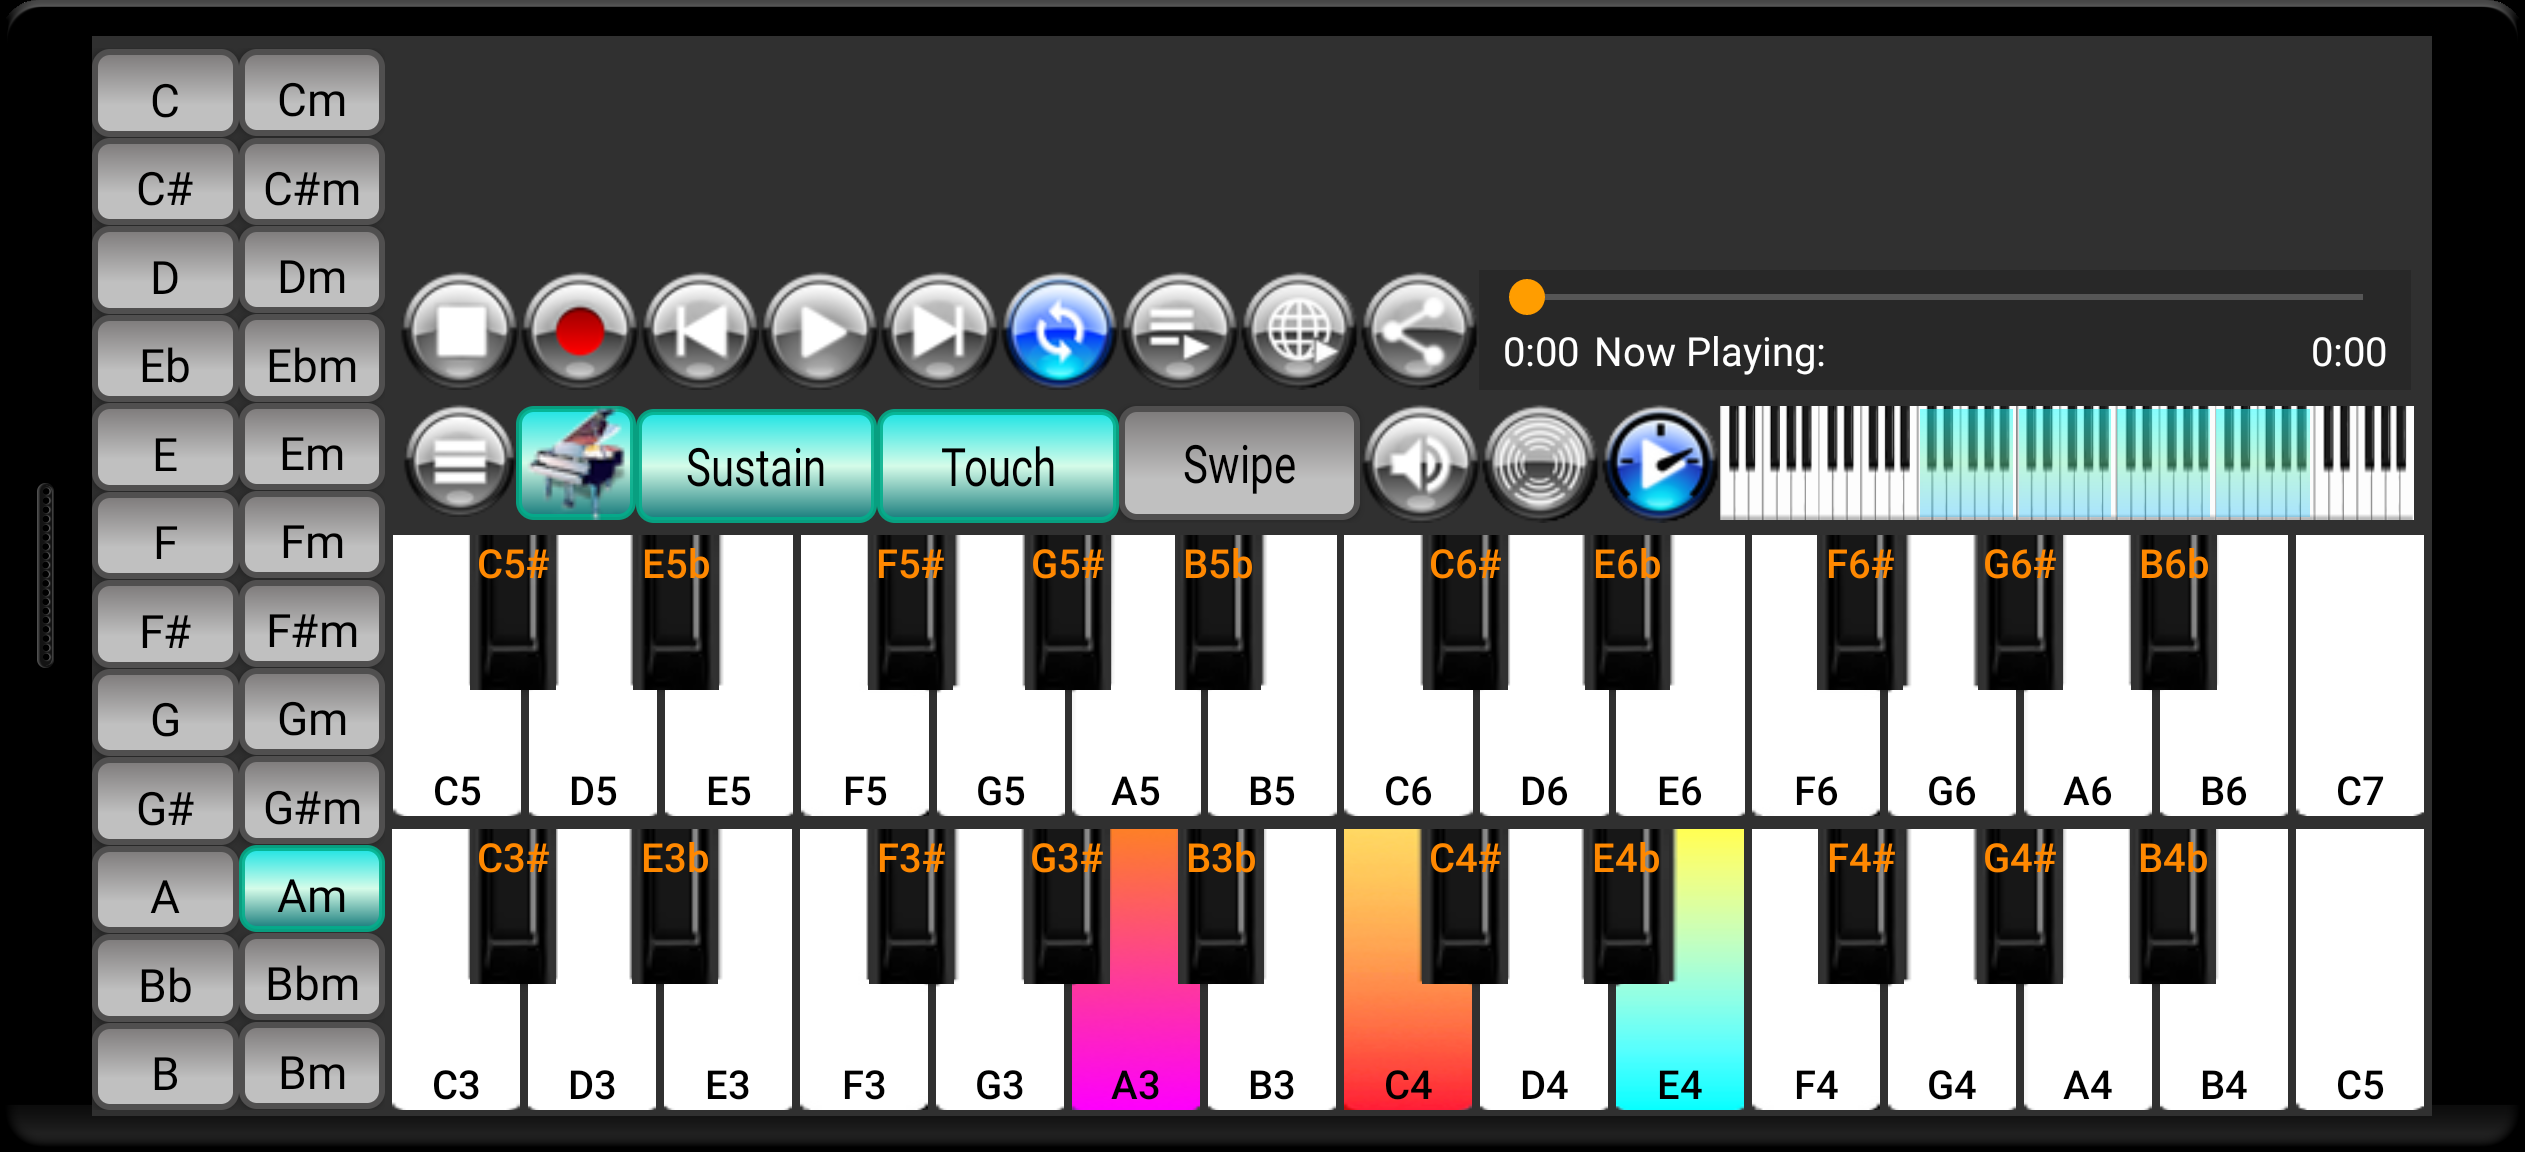The image size is (2525, 1152).
Task: Select the G# chord button
Action: (x=165, y=802)
